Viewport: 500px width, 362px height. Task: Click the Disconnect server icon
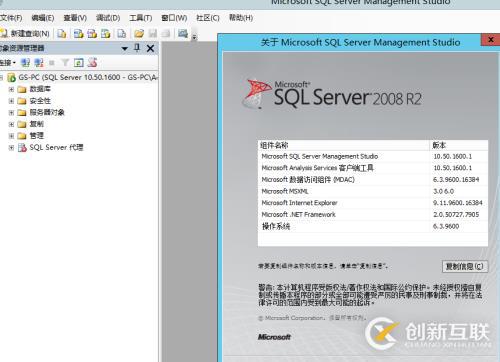(x=39, y=62)
